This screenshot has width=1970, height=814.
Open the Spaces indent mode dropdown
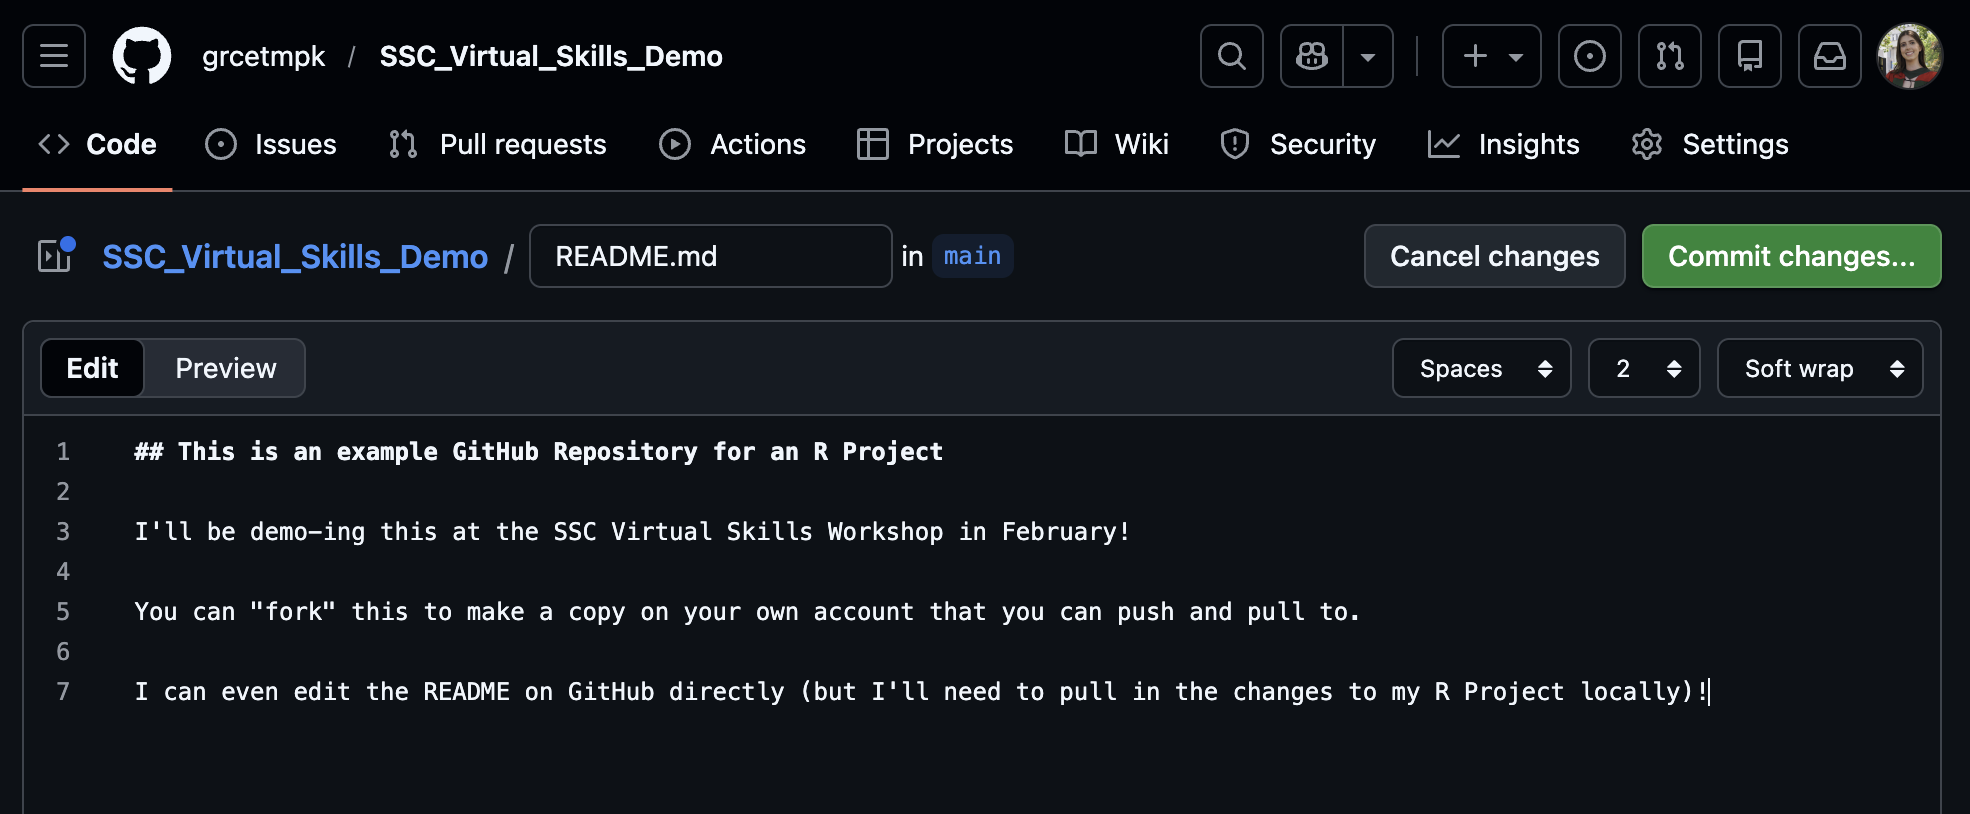pos(1481,368)
